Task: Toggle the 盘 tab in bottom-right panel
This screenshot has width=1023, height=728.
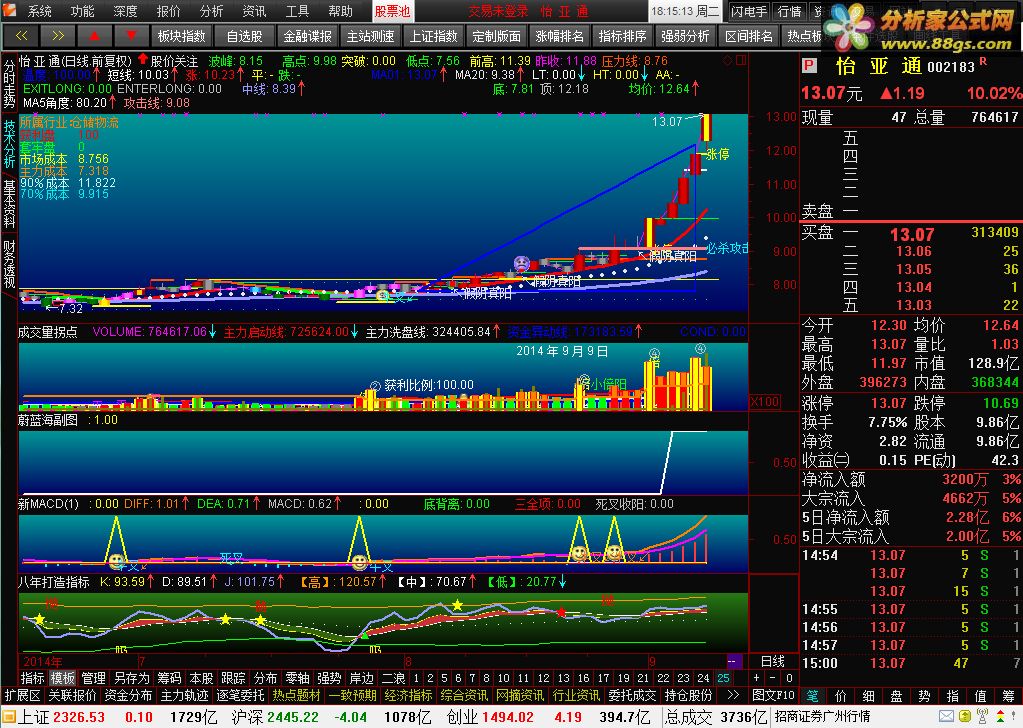Action: pyautogui.click(x=896, y=696)
